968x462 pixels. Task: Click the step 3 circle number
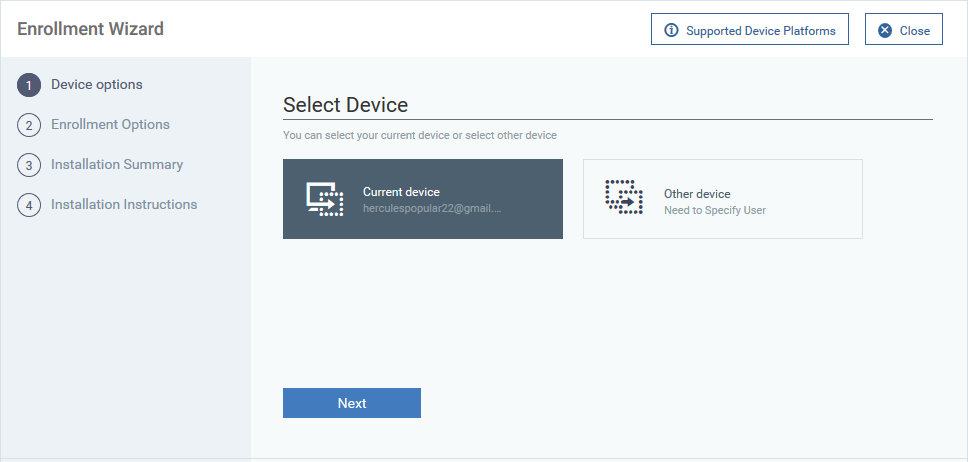29,166
